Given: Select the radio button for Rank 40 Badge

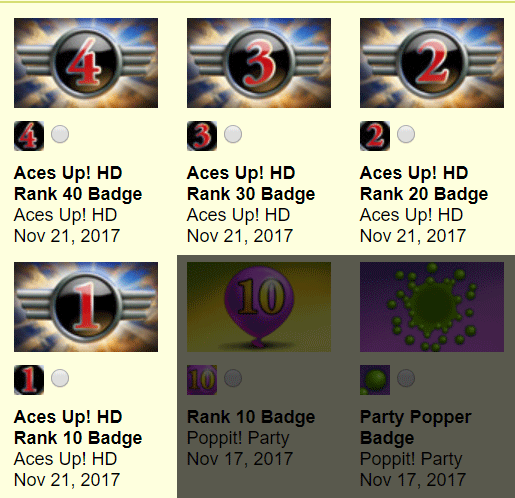Looking at the screenshot, I should click(x=60, y=134).
